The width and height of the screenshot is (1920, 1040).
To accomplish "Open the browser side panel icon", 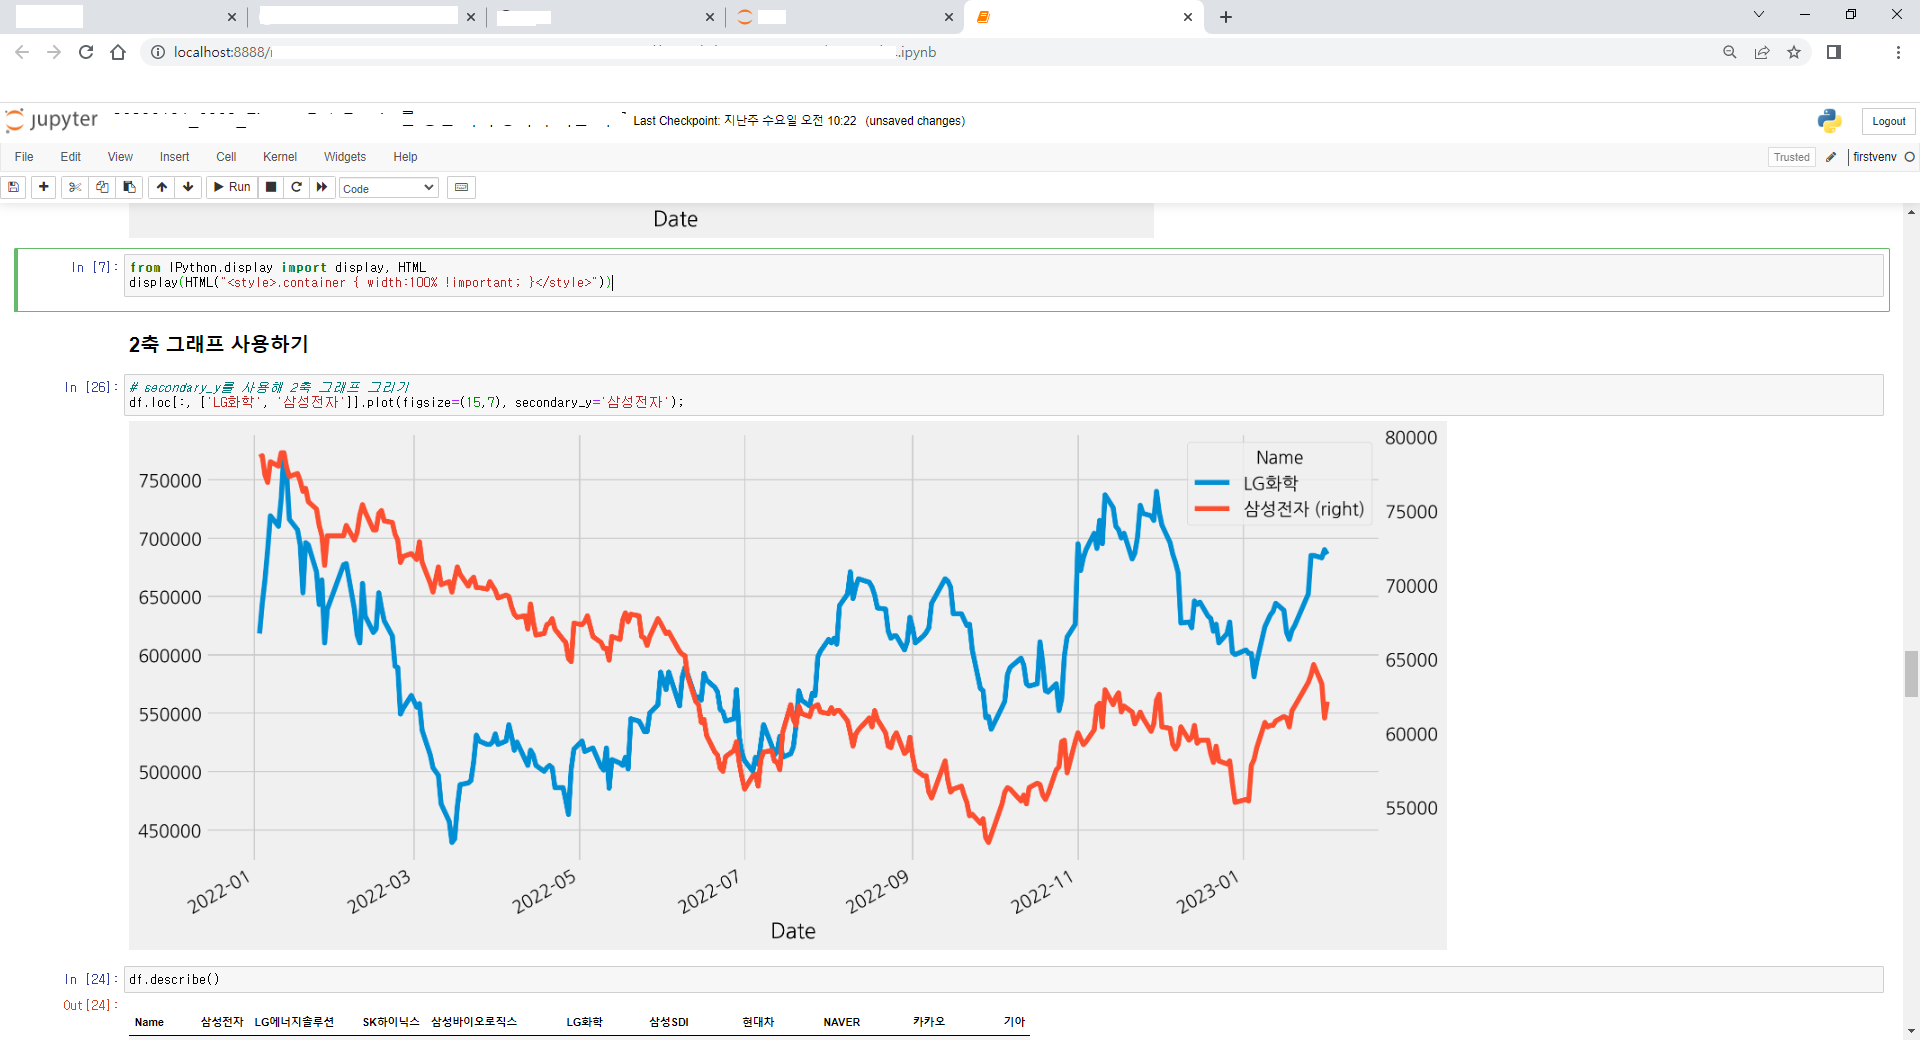I will 1834,52.
